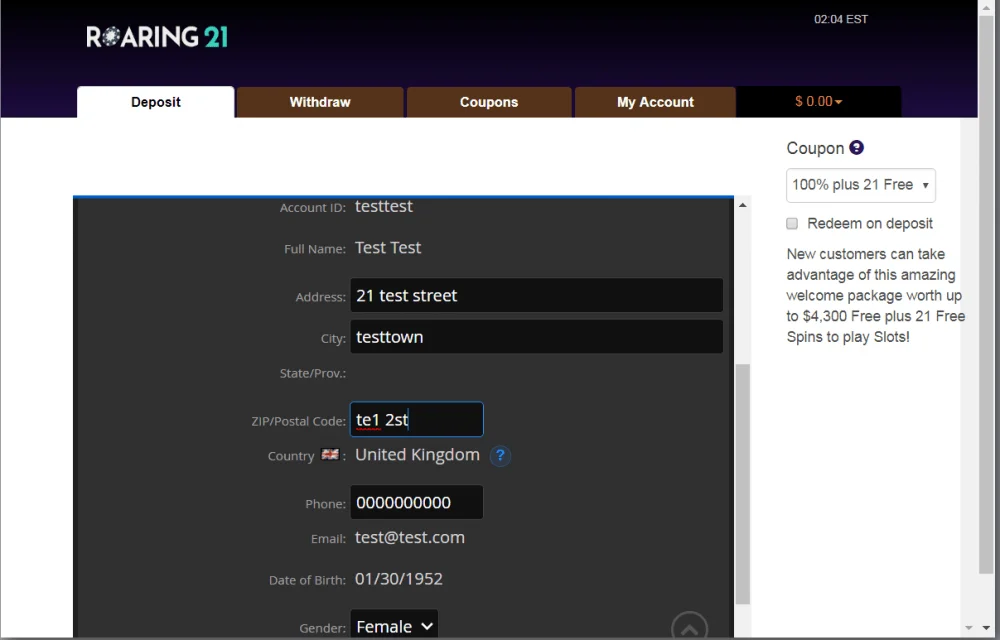The height and width of the screenshot is (640, 1000).
Task: Click the ZIP/Postal Code: label
Action: pos(298,421)
